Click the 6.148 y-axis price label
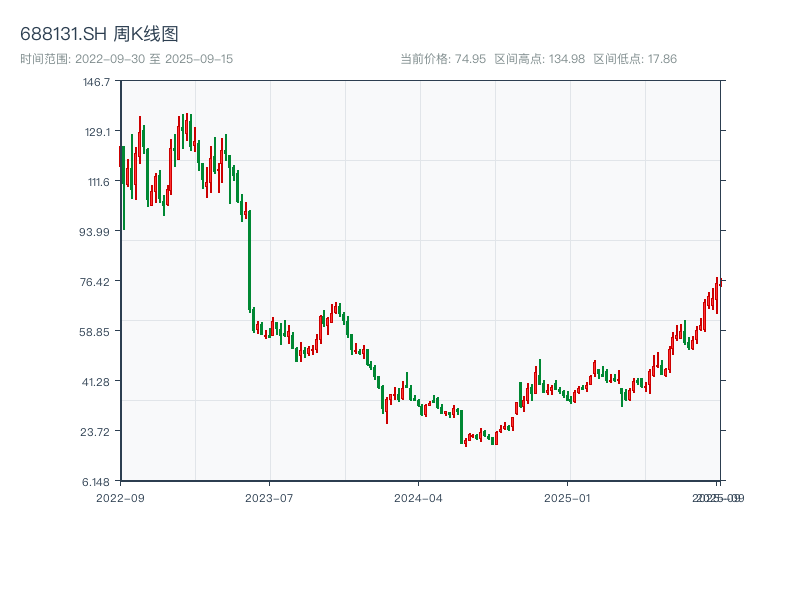800x600 pixels. (95, 481)
